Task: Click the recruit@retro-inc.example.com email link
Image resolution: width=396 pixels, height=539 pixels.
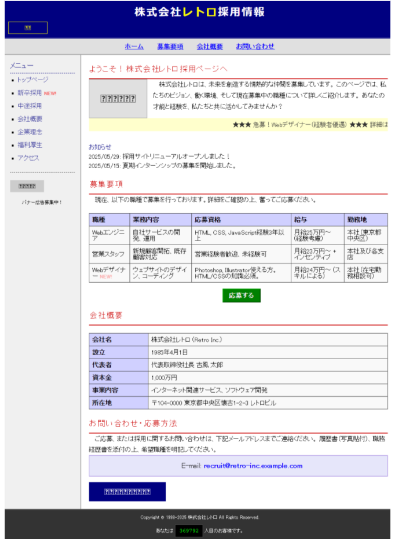Action: point(253,466)
